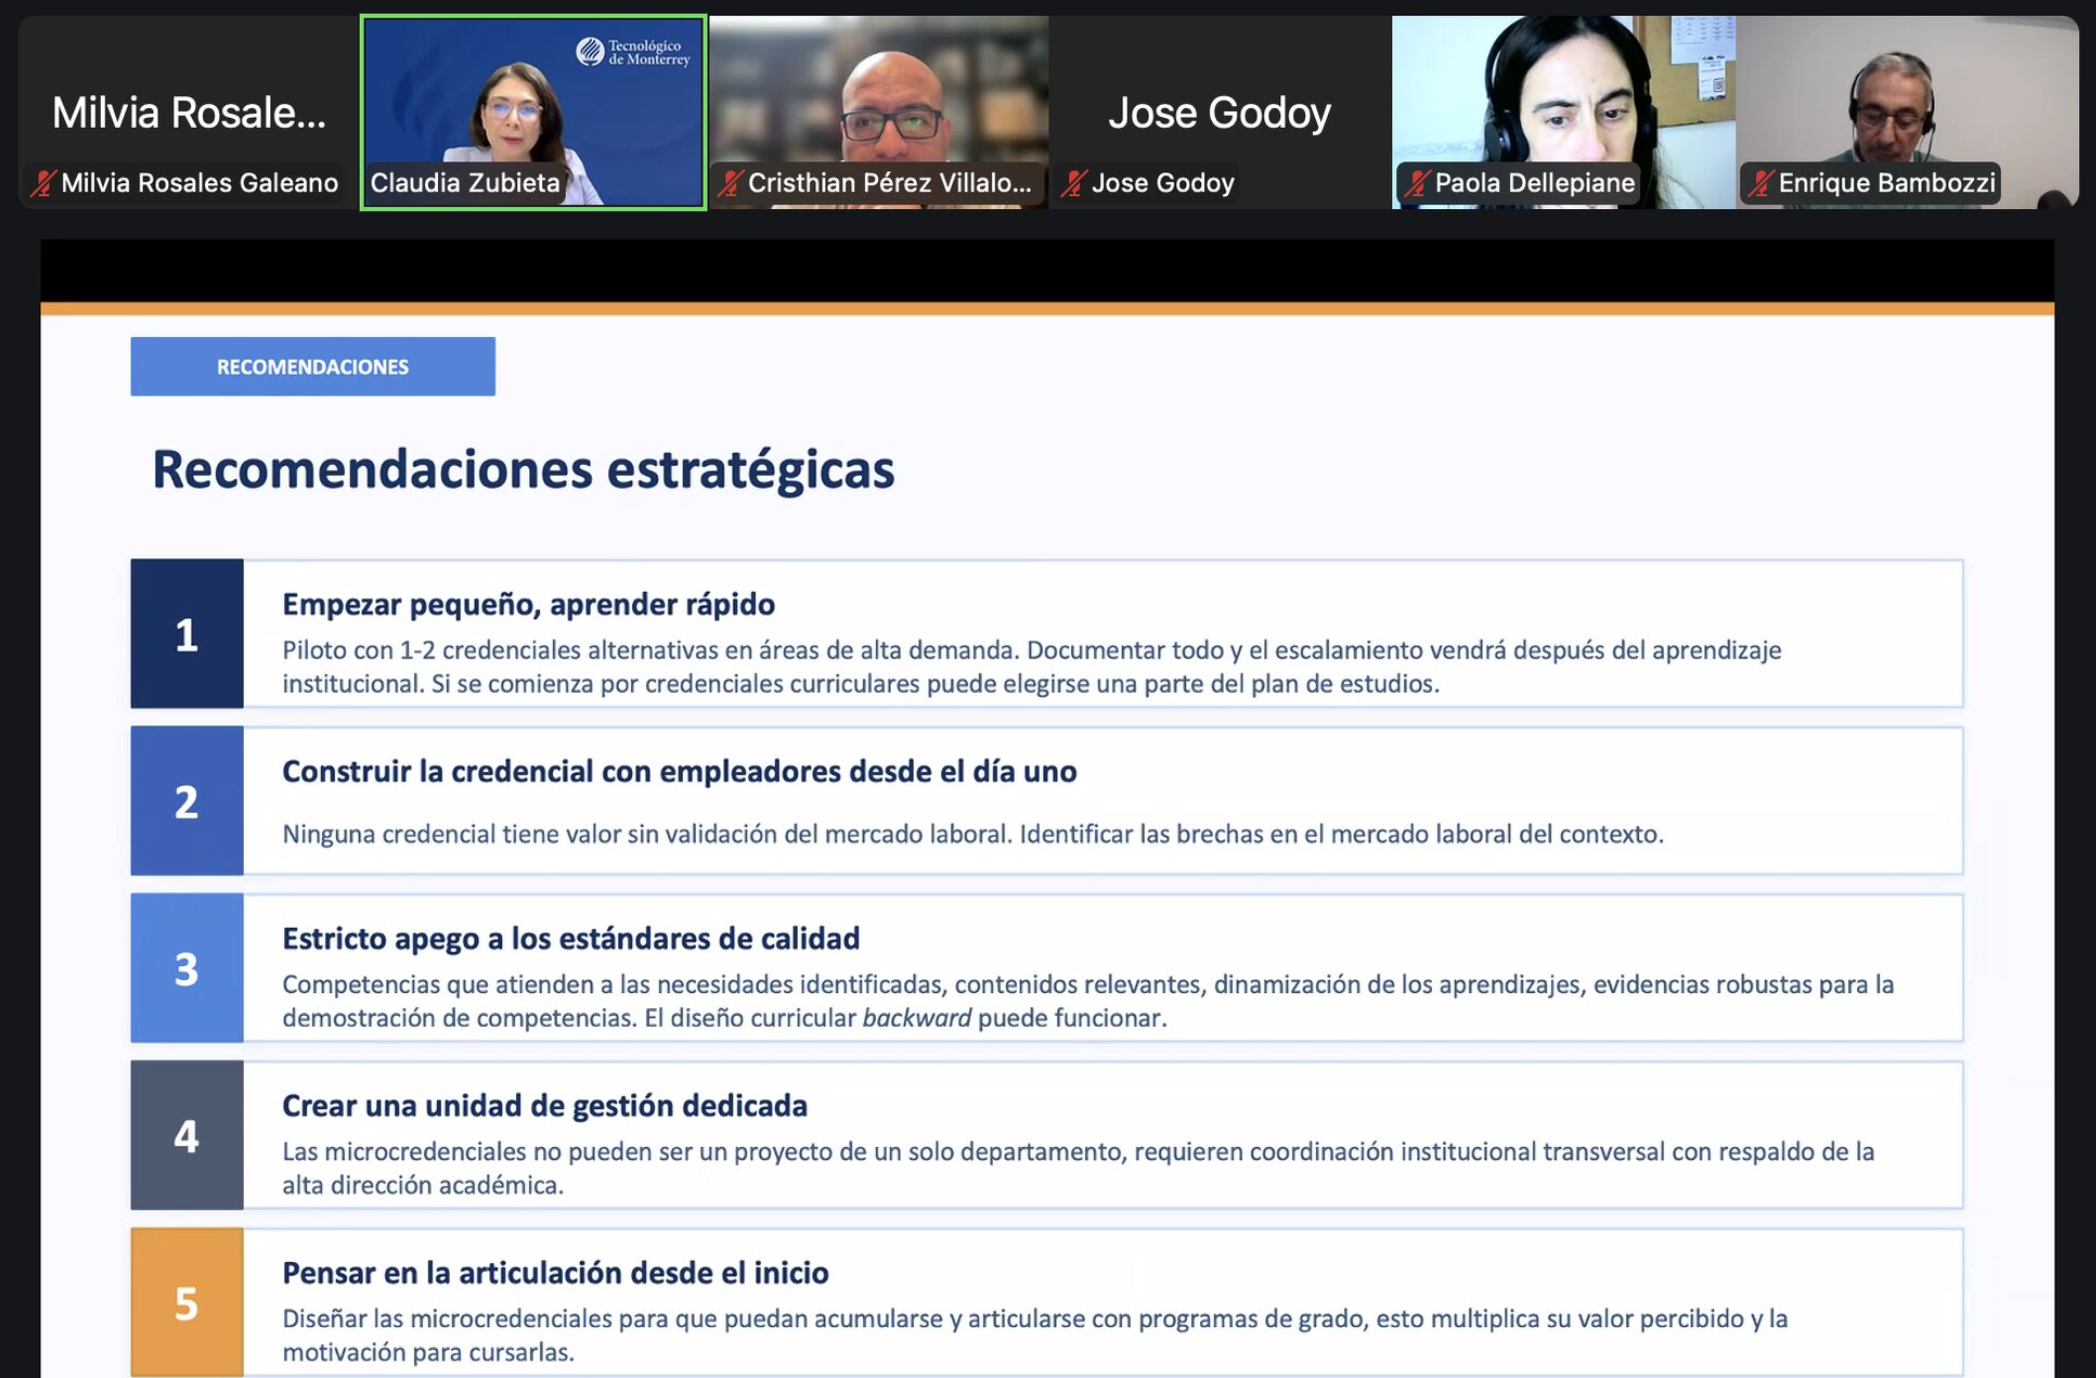
Task: Click Tecnológico de Monterrey logo in Claudia's tile
Action: tap(633, 52)
